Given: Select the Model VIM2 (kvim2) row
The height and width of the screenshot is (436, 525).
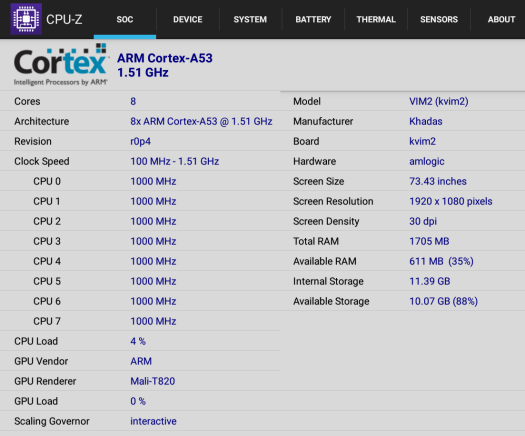Looking at the screenshot, I should click(x=402, y=101).
